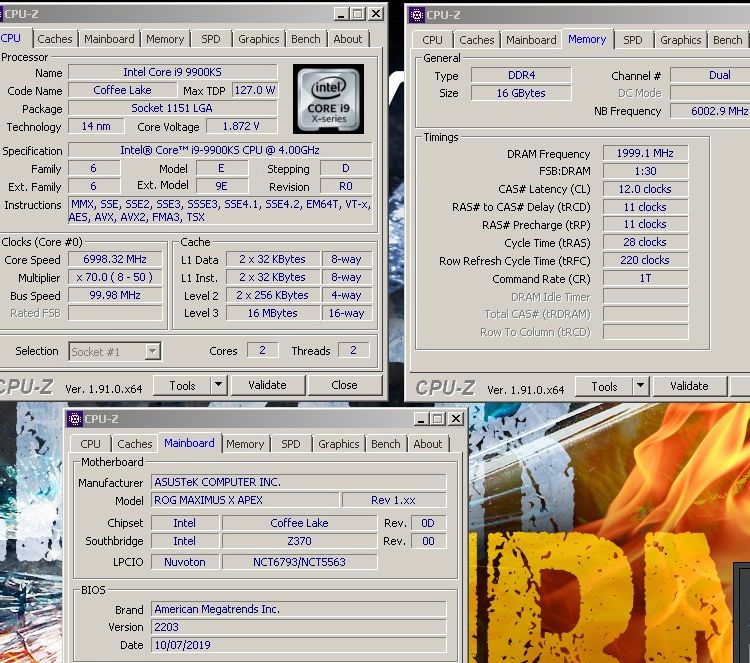Image resolution: width=750 pixels, height=663 pixels.
Task: Click the DRAM Frequency value '1999.1 MHz'
Action: [645, 153]
